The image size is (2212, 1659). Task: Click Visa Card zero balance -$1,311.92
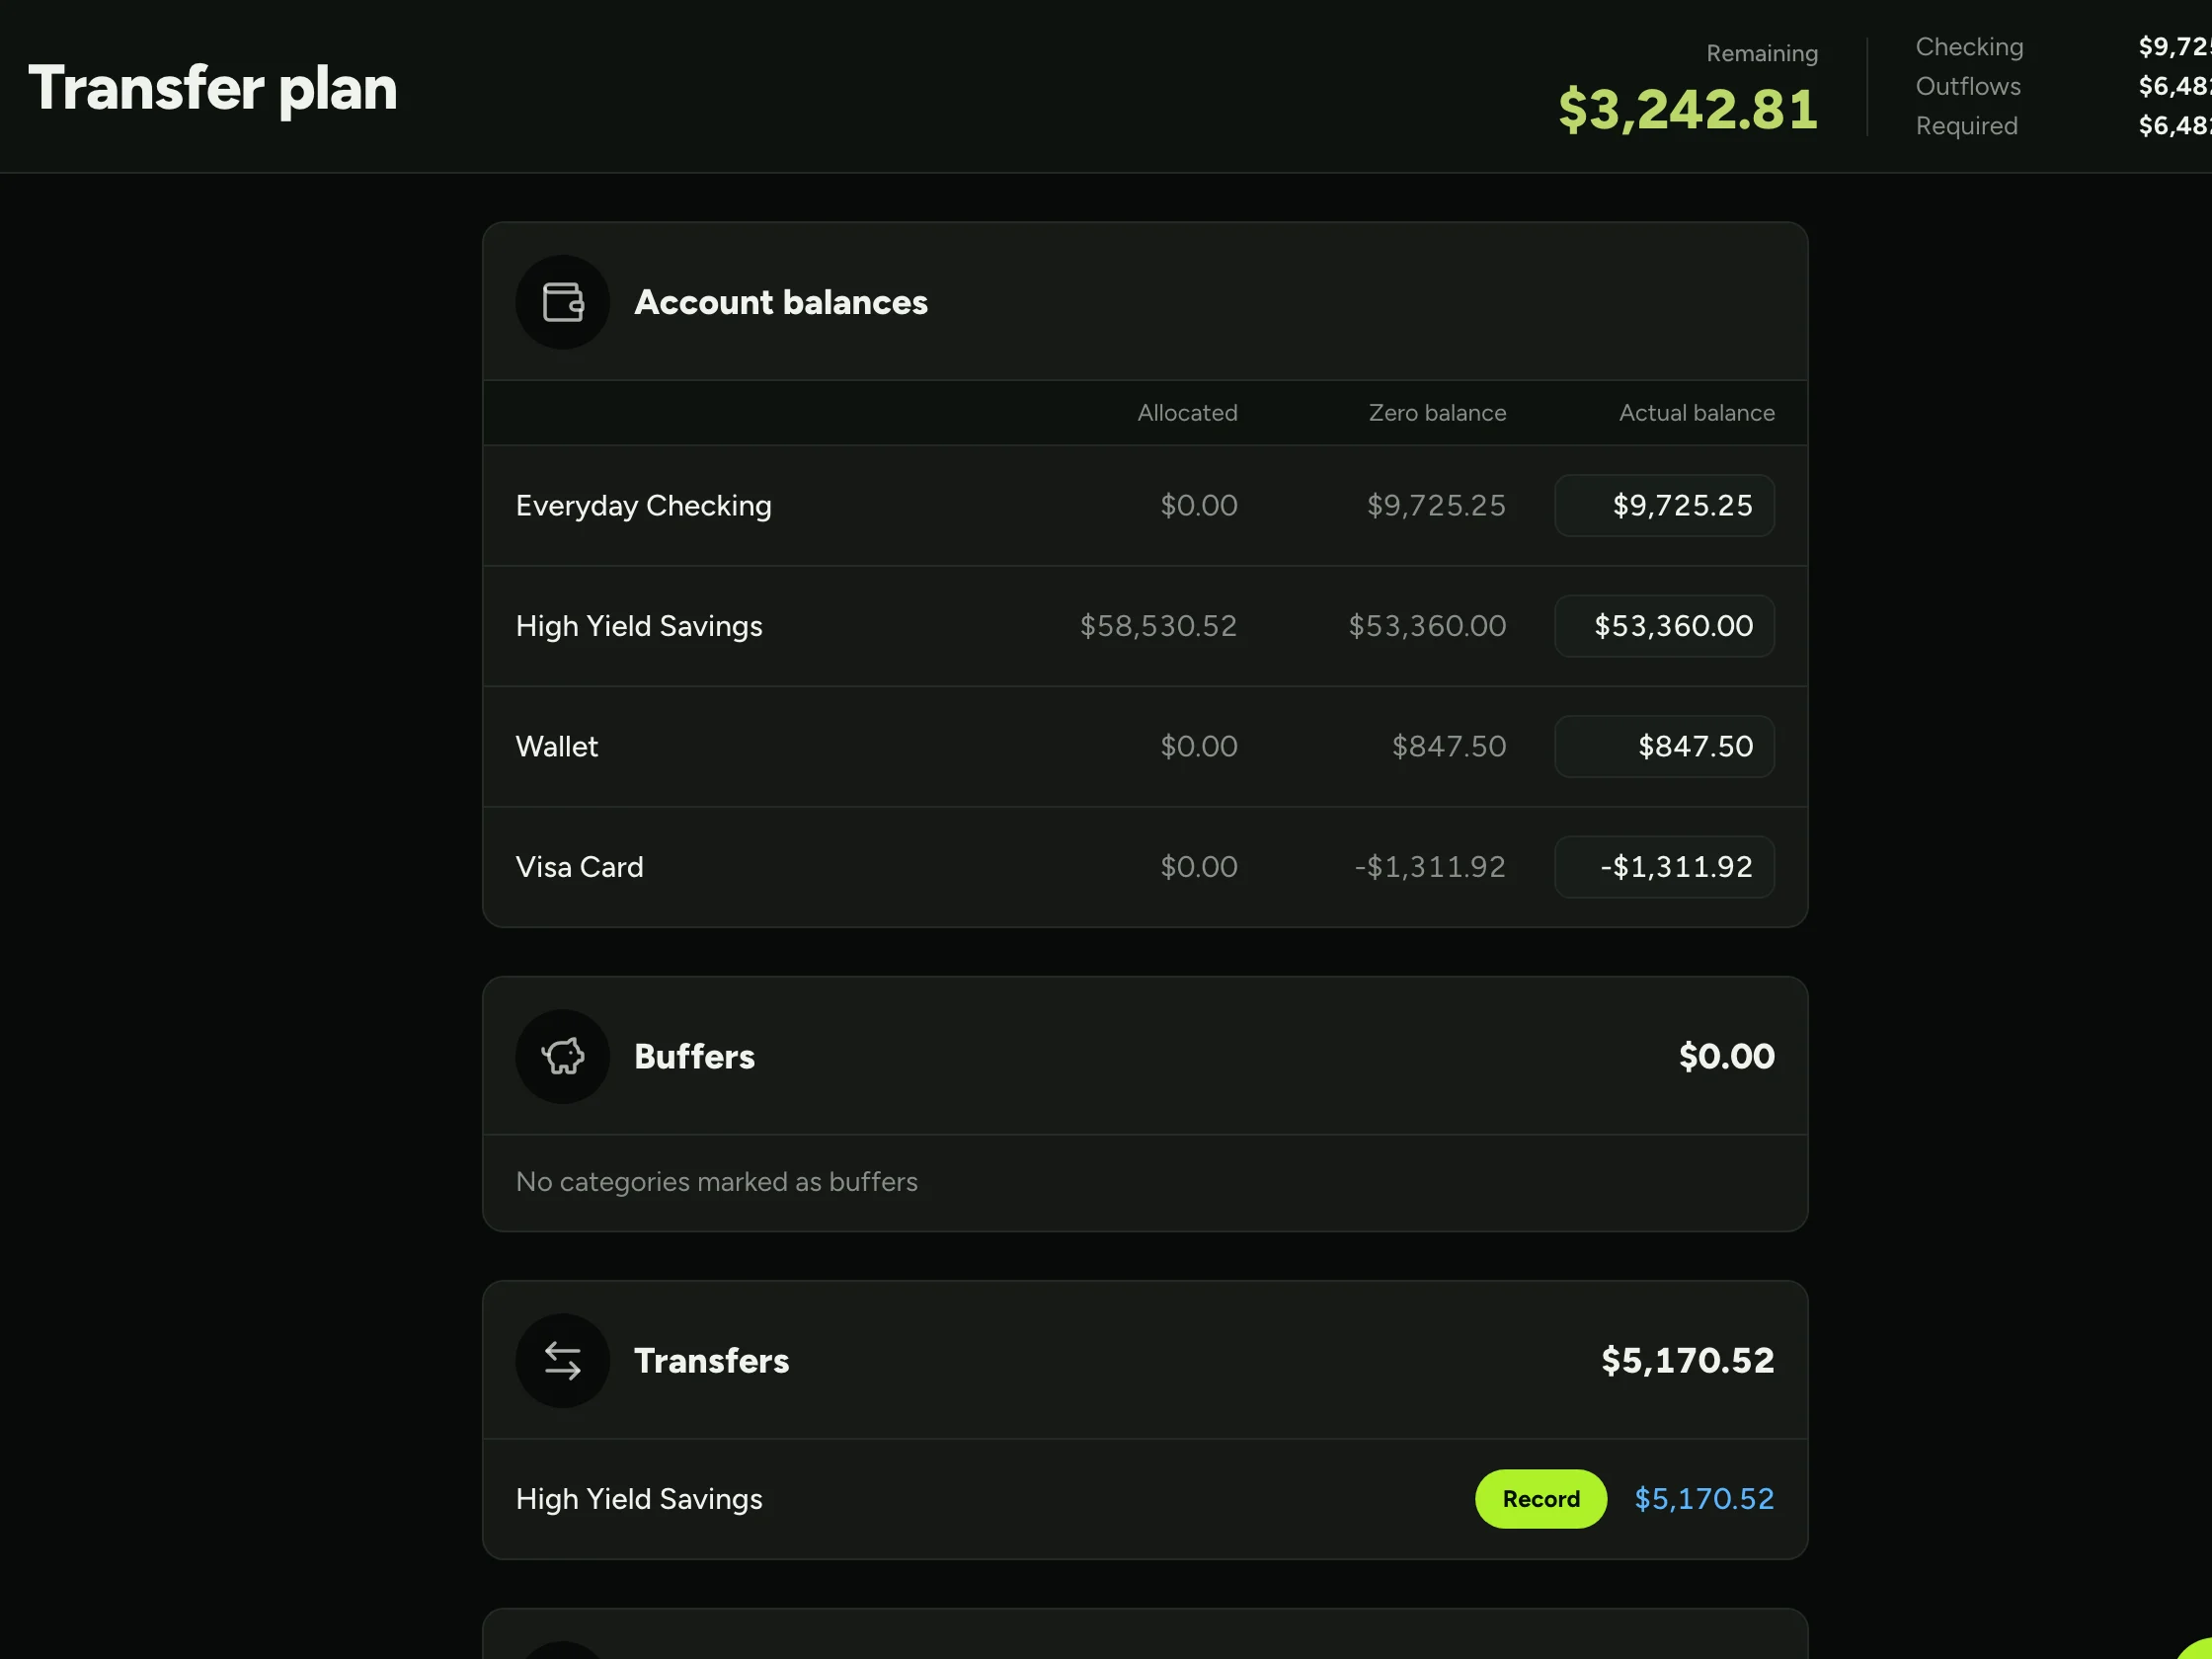coord(1430,867)
